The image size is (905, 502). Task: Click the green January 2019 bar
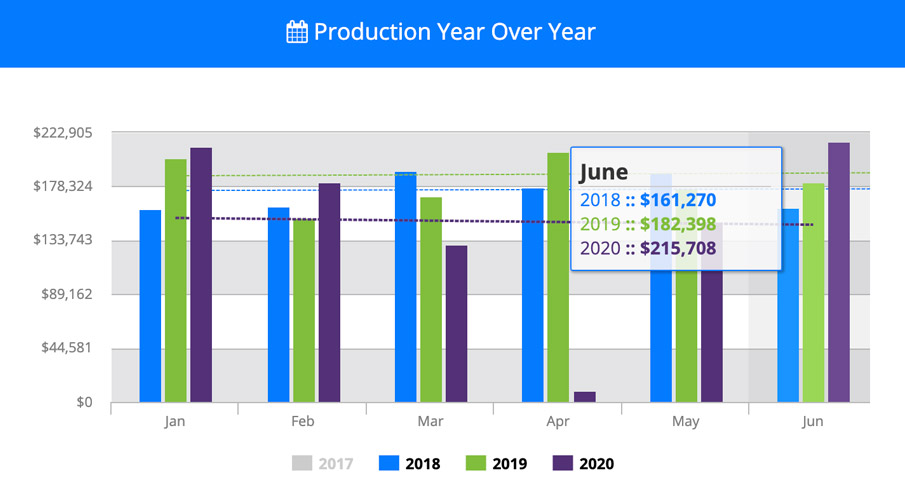click(x=176, y=281)
